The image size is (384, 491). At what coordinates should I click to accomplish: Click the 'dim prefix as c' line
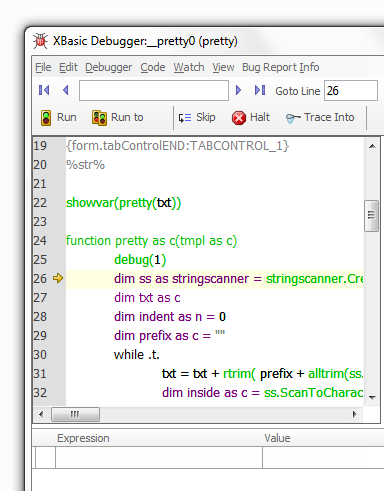[x=170, y=336]
